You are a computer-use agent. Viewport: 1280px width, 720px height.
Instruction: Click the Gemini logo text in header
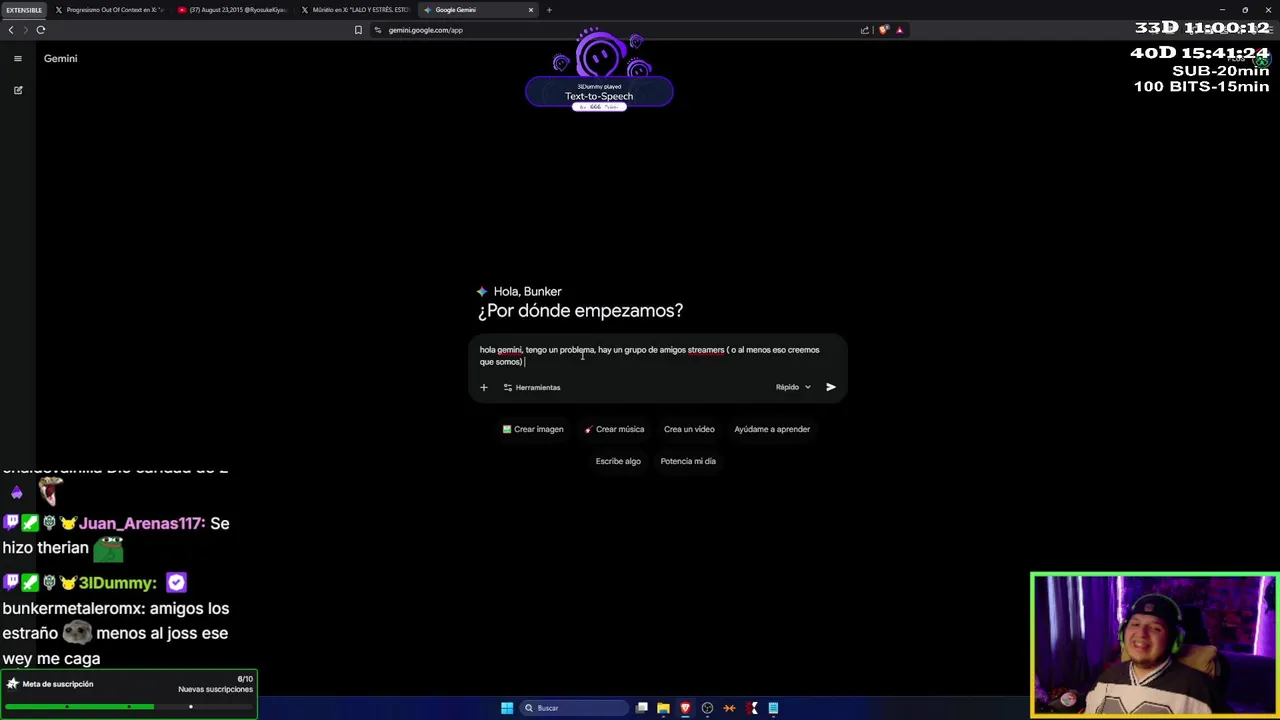pos(60,58)
